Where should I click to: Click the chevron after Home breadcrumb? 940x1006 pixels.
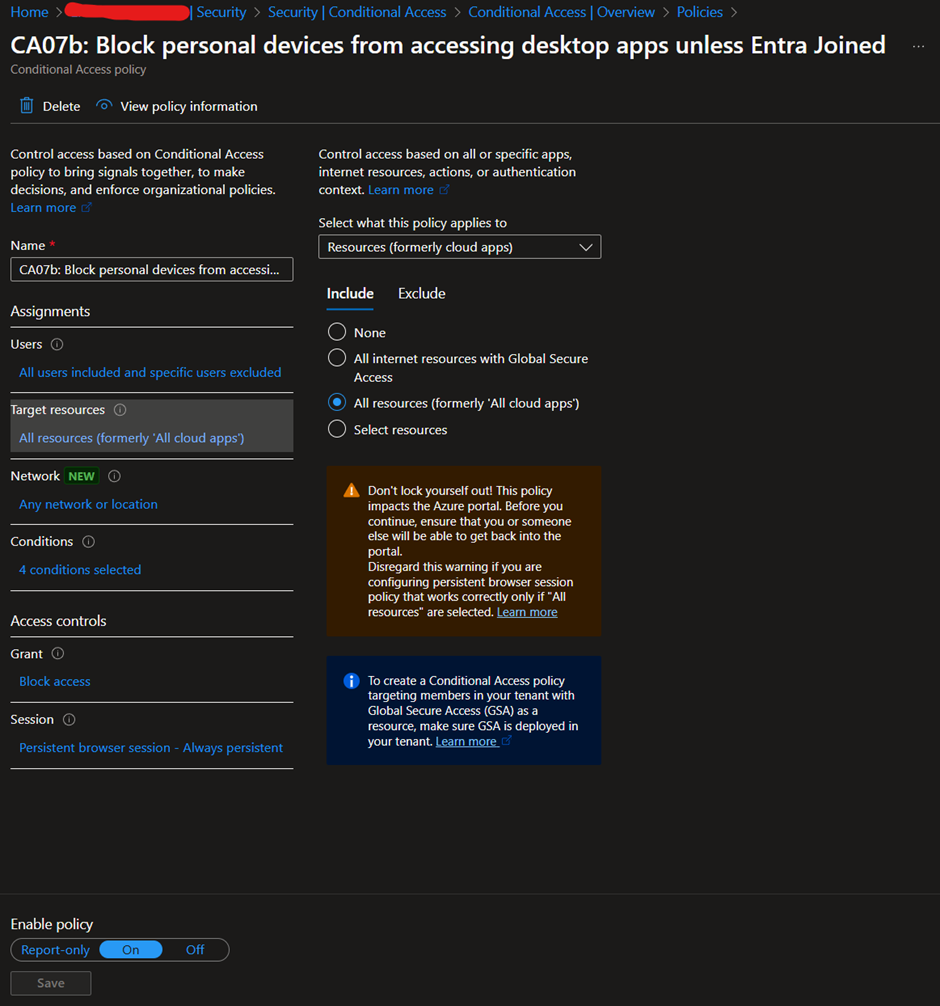coord(59,12)
